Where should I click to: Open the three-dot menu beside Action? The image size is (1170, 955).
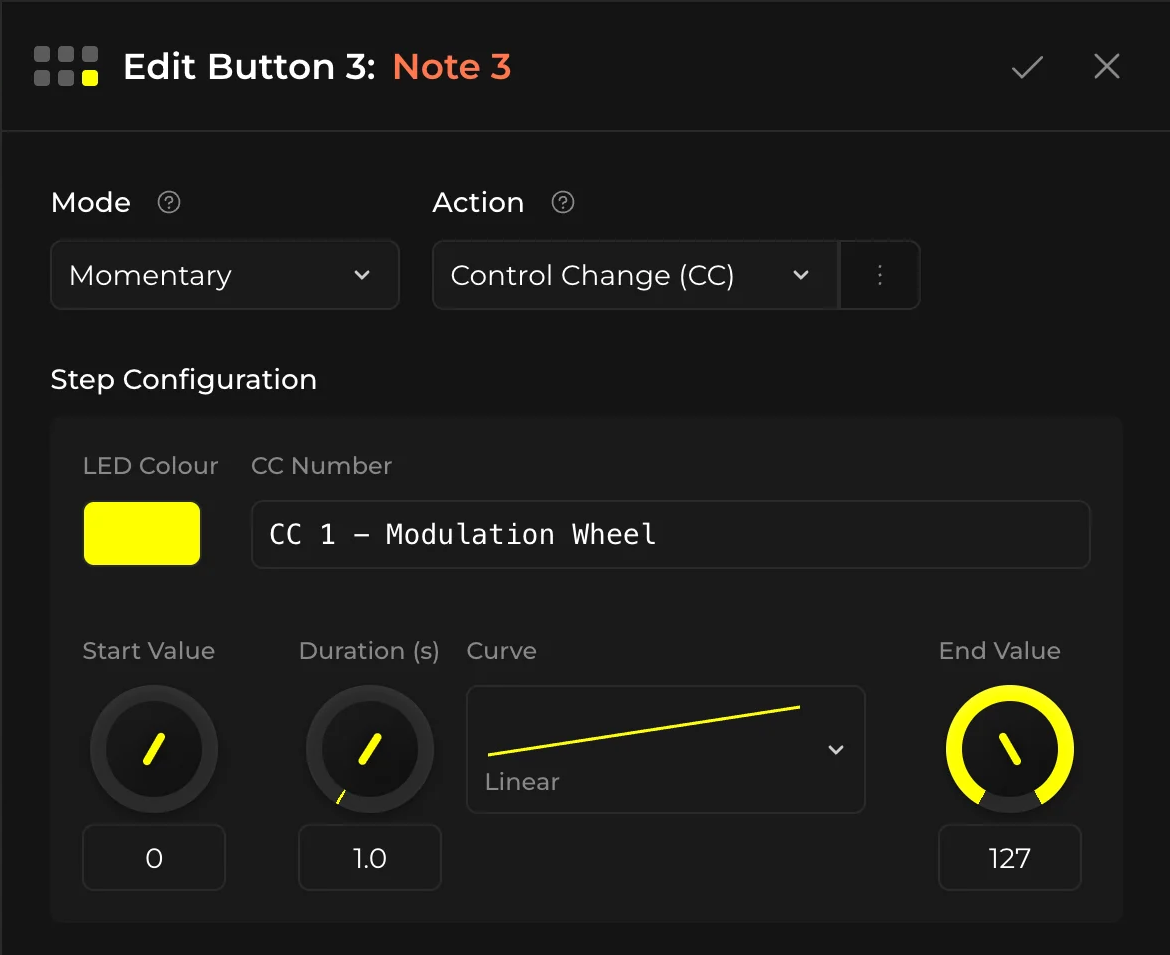coord(879,274)
